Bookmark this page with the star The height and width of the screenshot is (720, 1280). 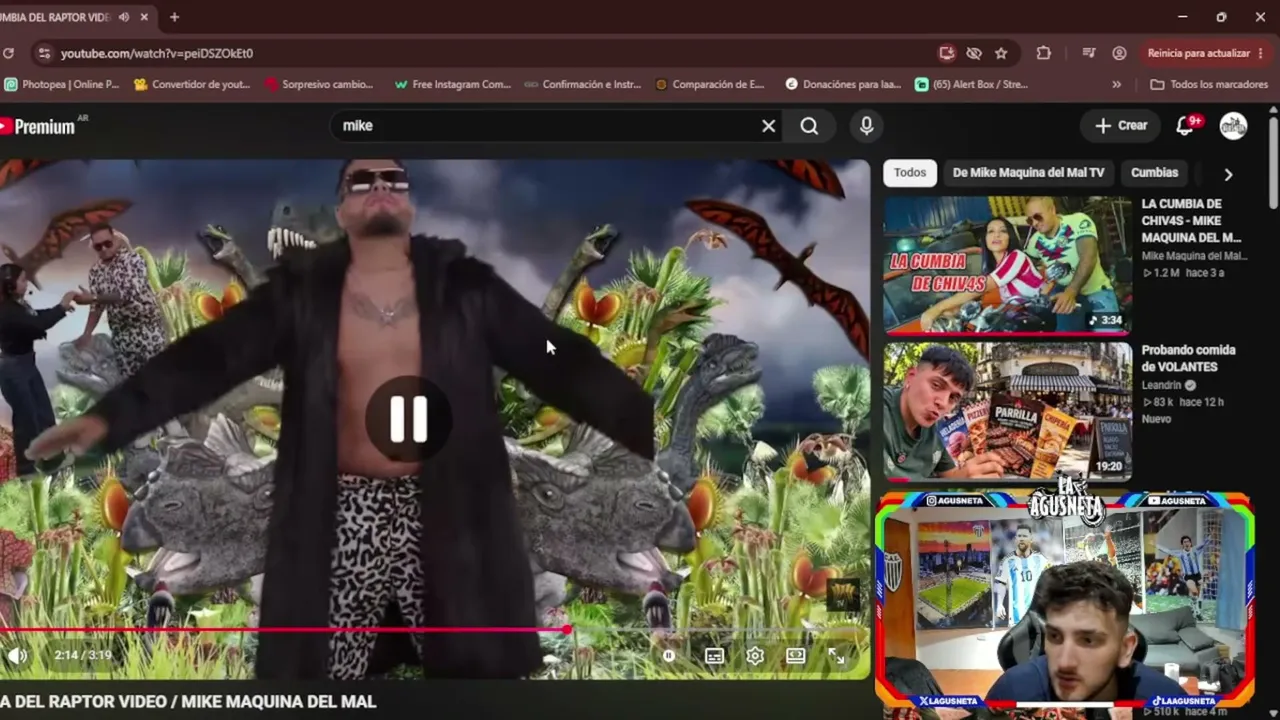pyautogui.click(x=1001, y=53)
